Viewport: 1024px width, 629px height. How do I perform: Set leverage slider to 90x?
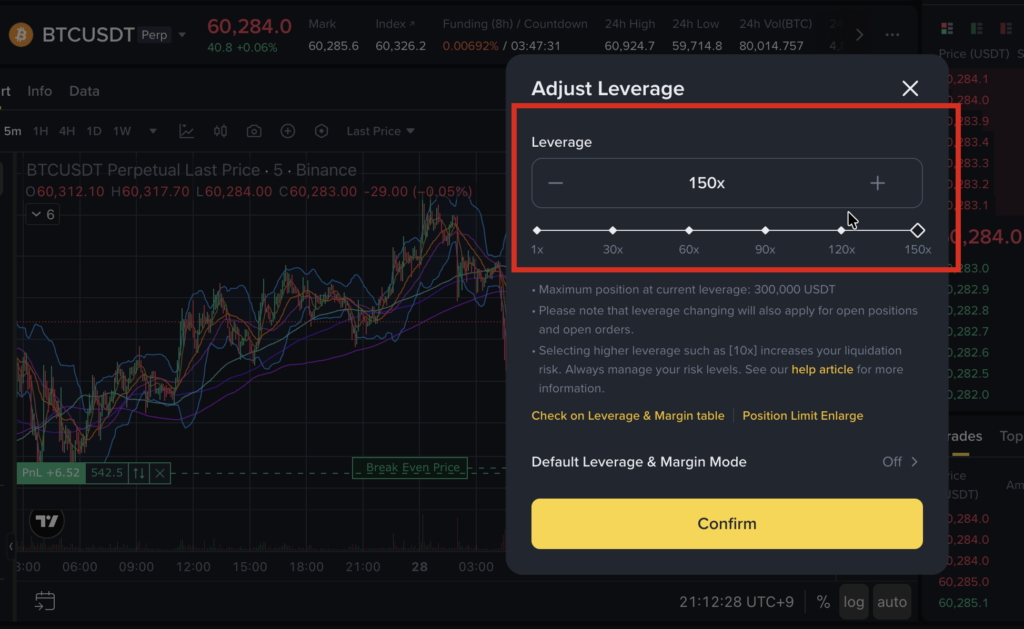tap(765, 231)
